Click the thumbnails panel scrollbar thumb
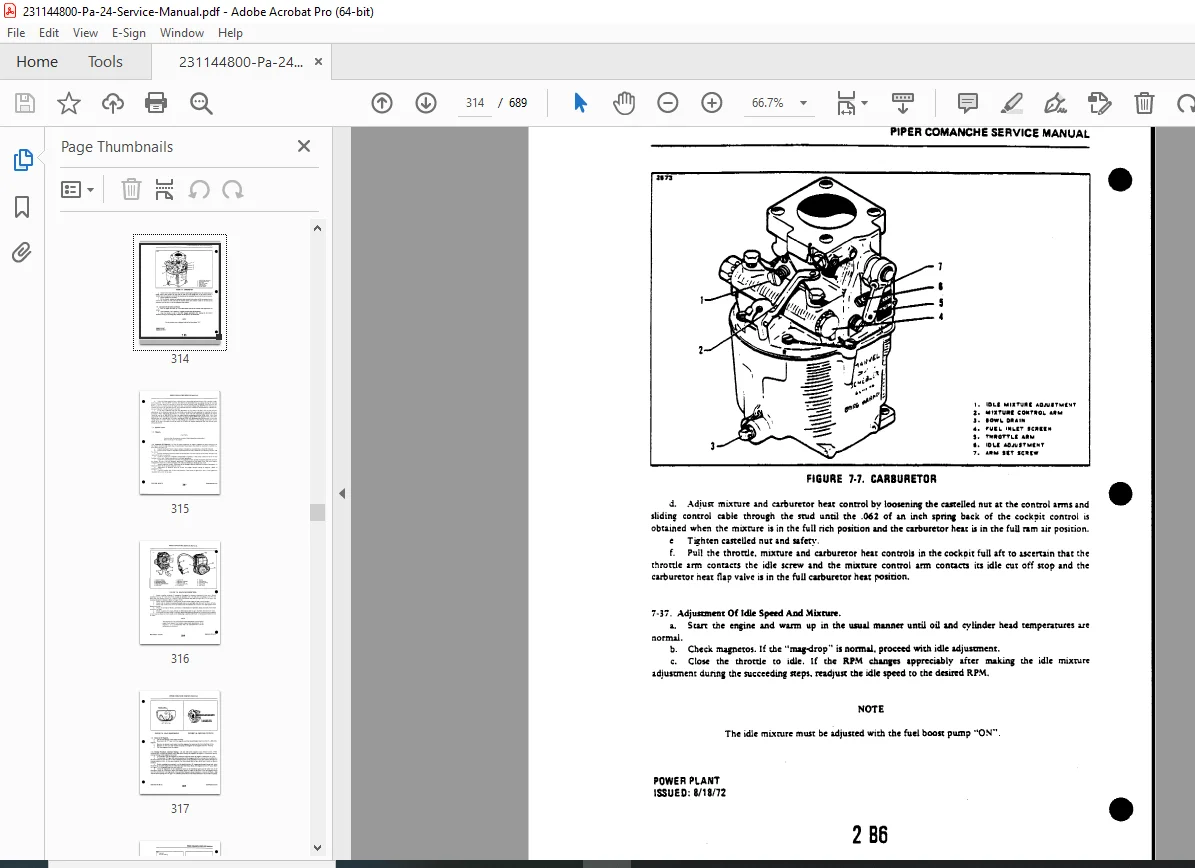 pyautogui.click(x=318, y=512)
